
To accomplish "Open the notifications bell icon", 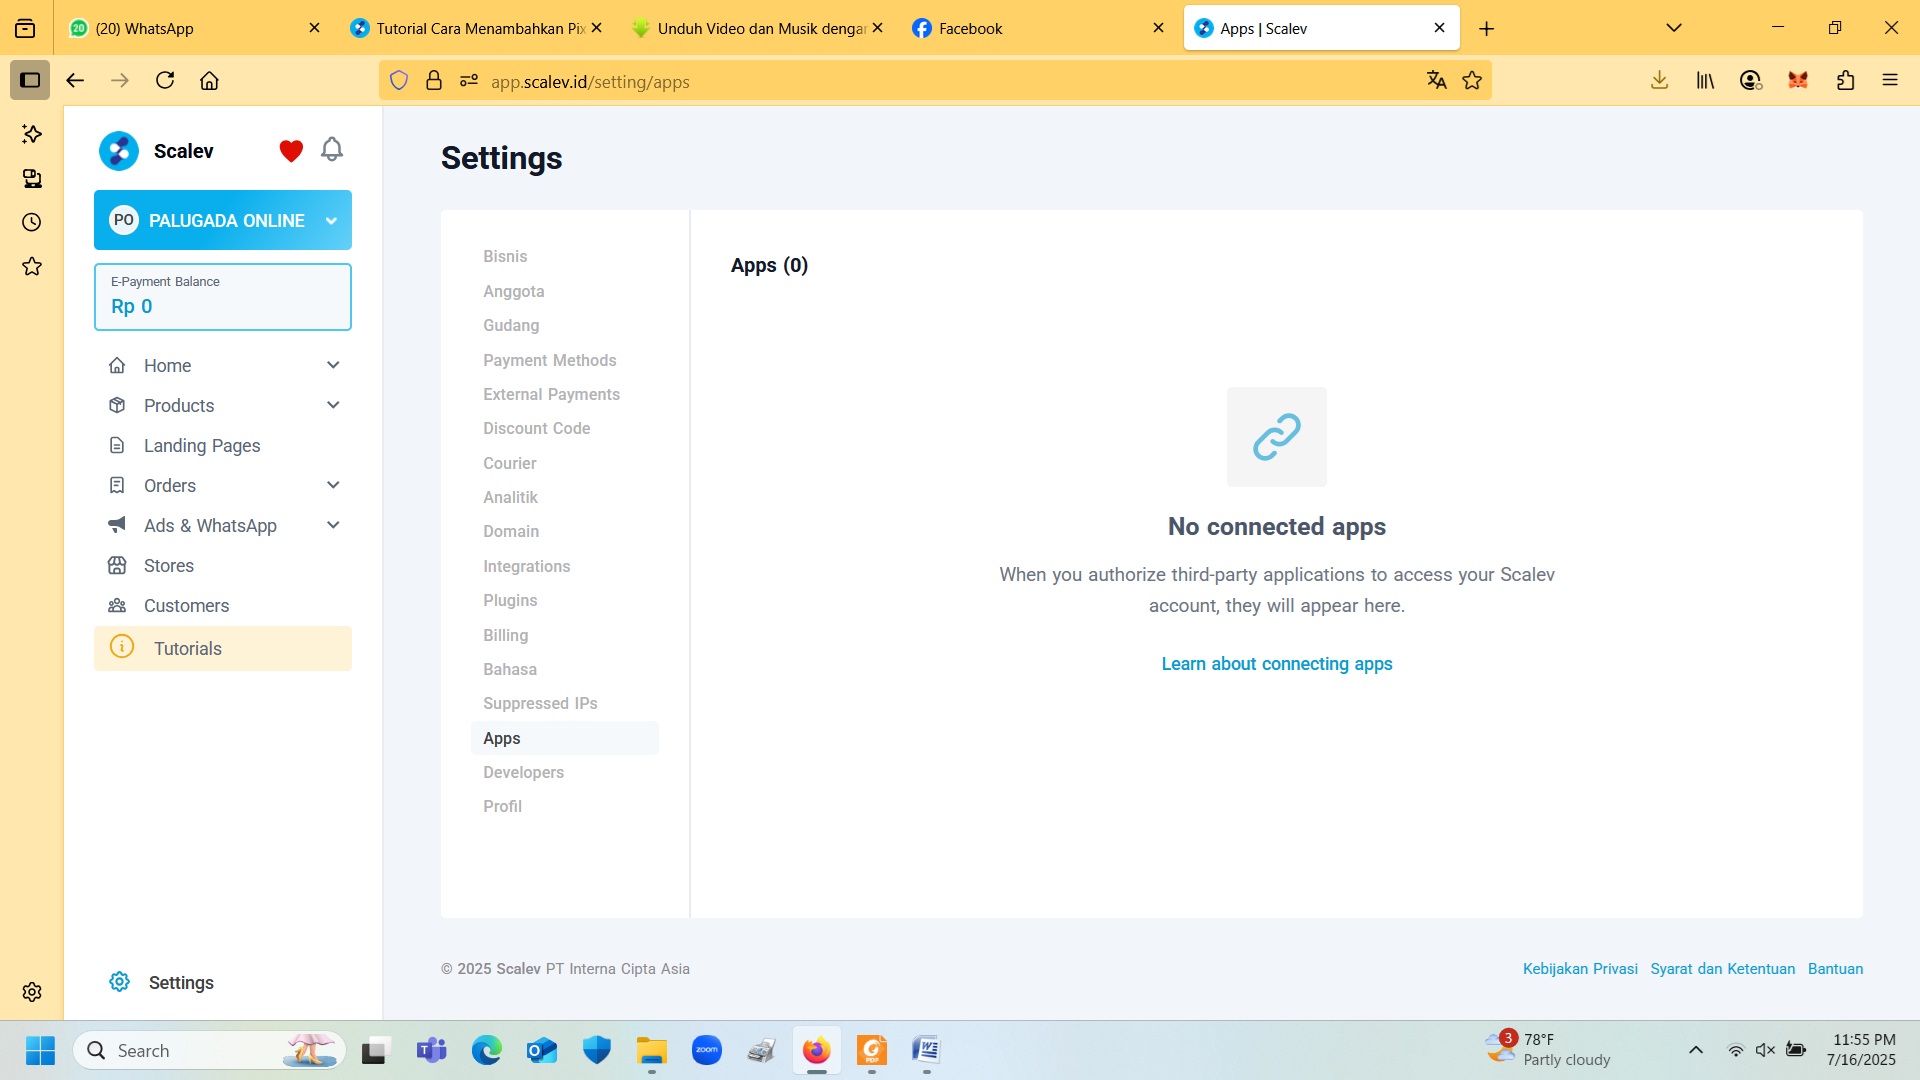I will pyautogui.click(x=332, y=149).
